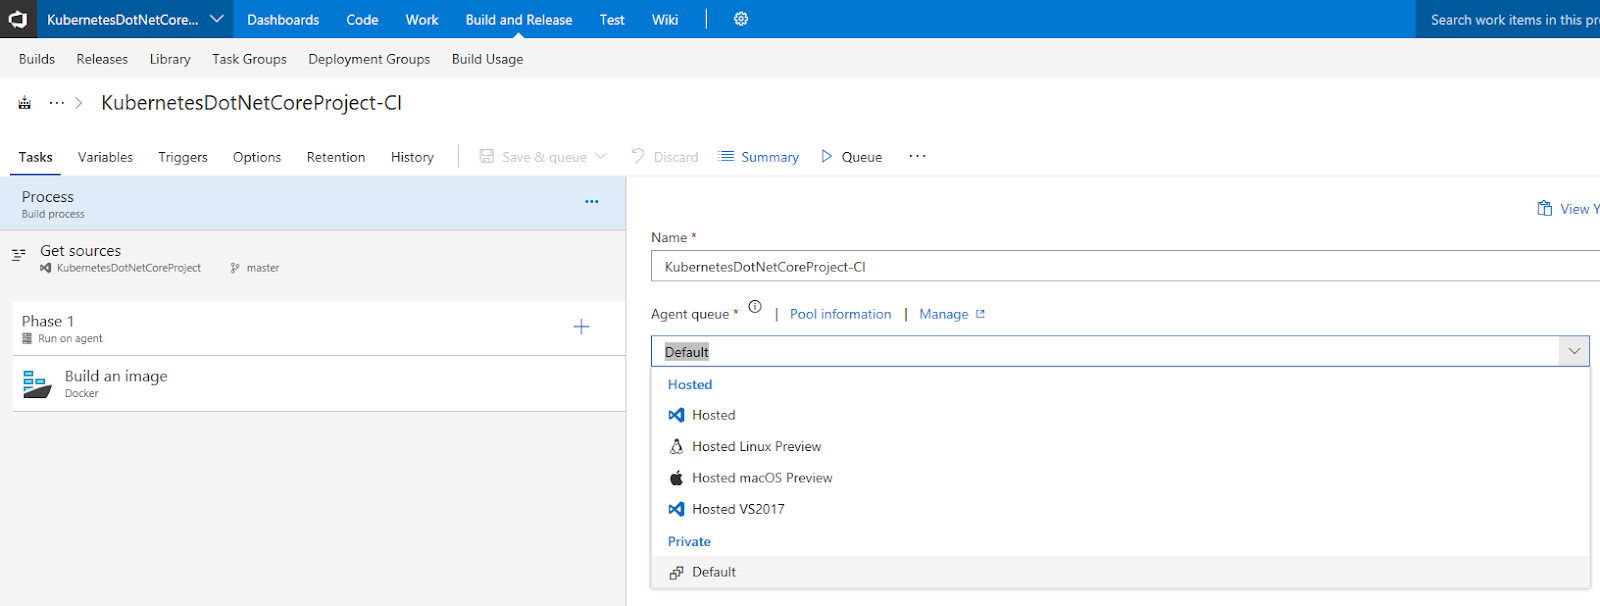Click the Queue button label

[862, 157]
